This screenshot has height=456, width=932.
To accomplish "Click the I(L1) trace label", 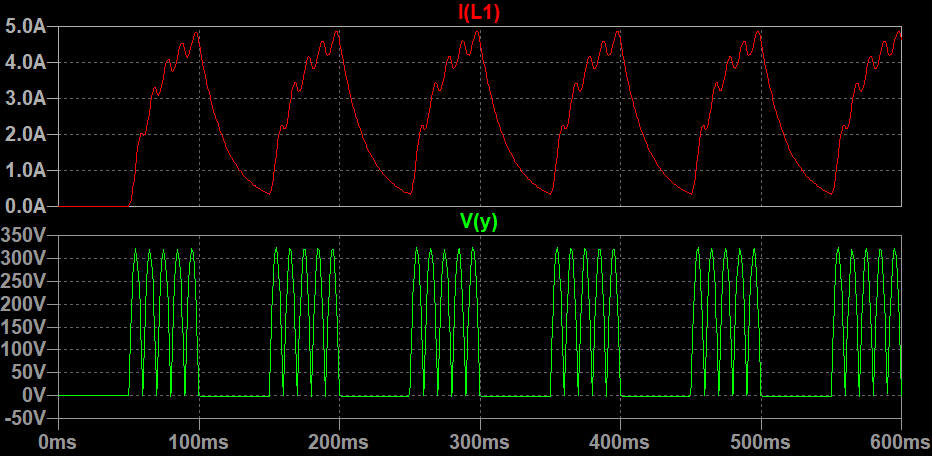I will click(479, 12).
